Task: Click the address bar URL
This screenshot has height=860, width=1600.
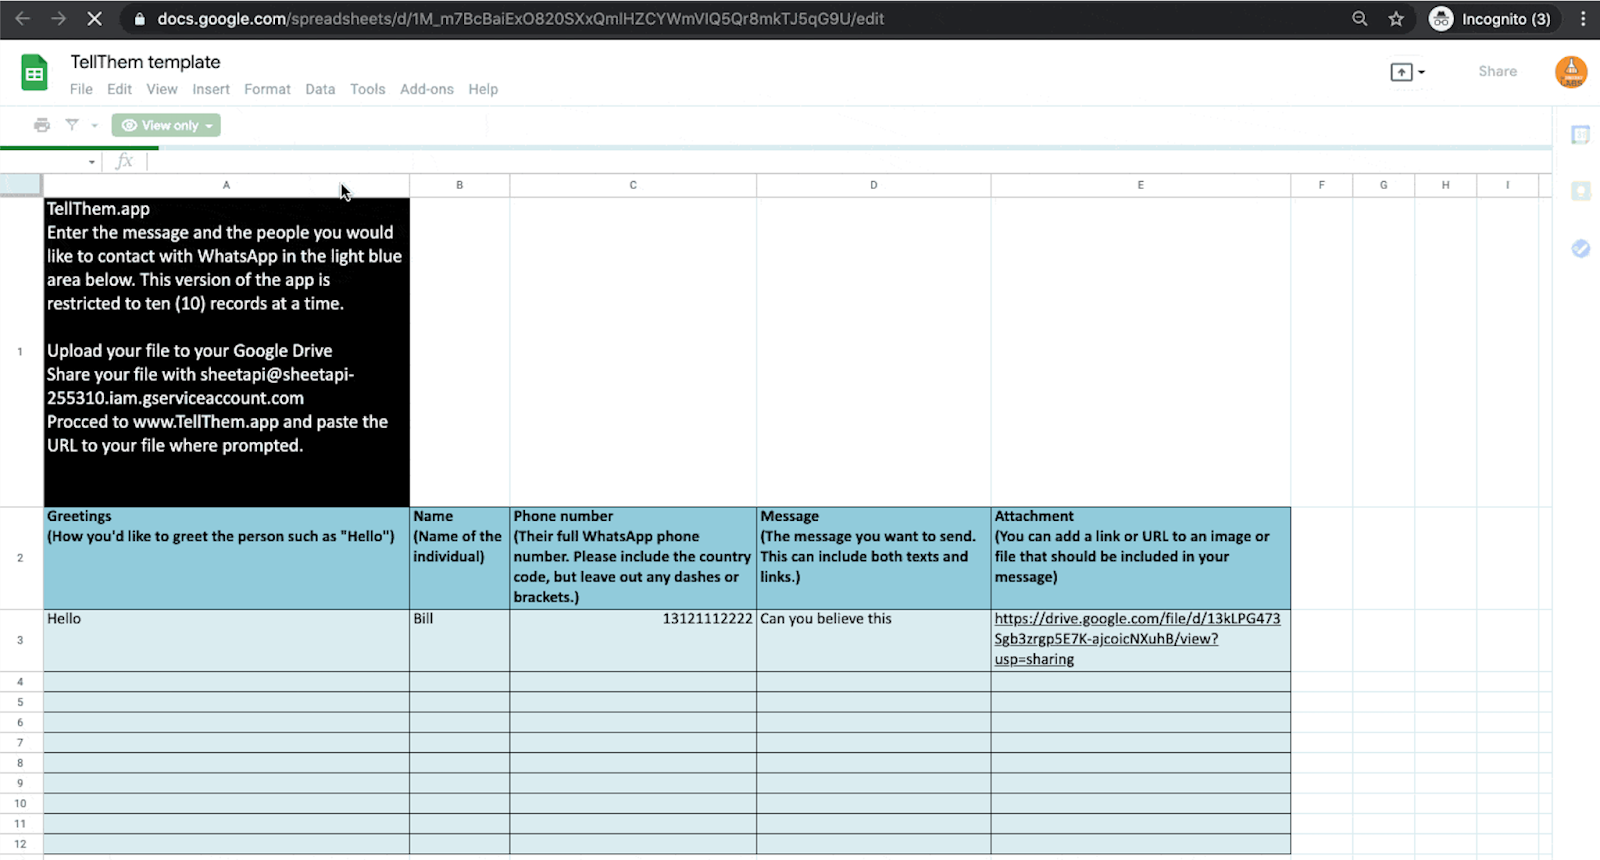Action: [x=520, y=19]
